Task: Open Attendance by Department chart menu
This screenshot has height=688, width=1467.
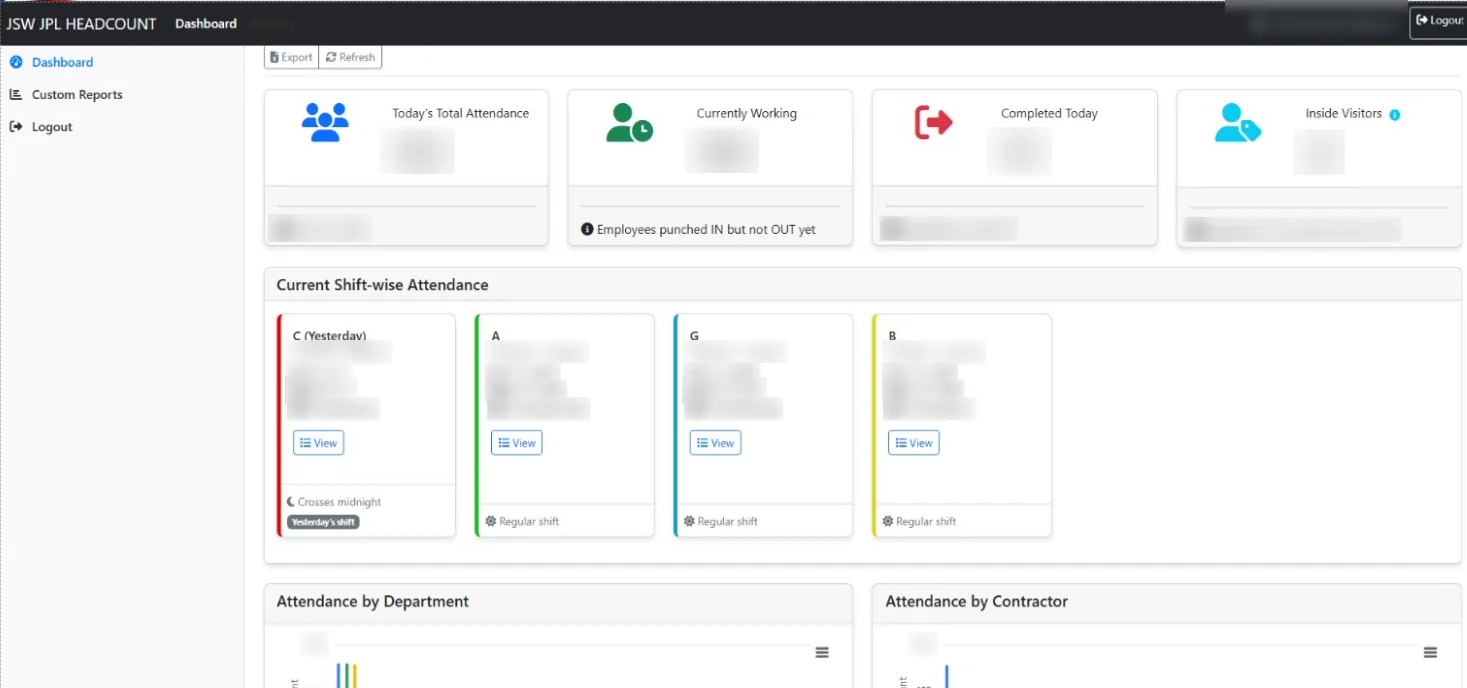Action: coord(822,653)
